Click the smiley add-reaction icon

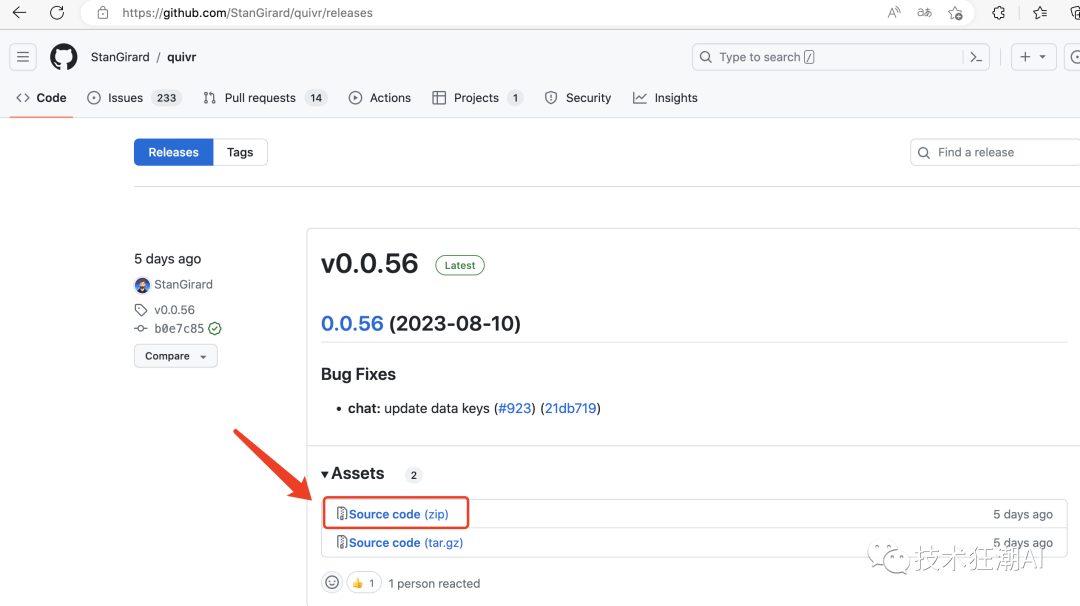pos(332,582)
